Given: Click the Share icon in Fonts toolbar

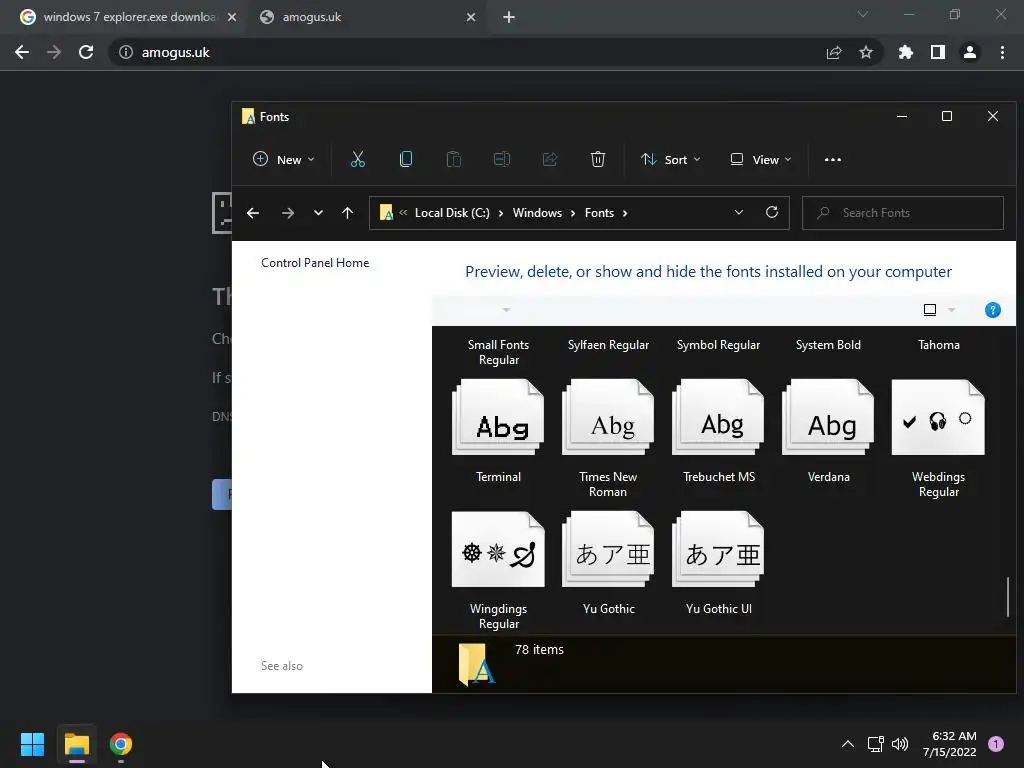Looking at the screenshot, I should pyautogui.click(x=550, y=159).
